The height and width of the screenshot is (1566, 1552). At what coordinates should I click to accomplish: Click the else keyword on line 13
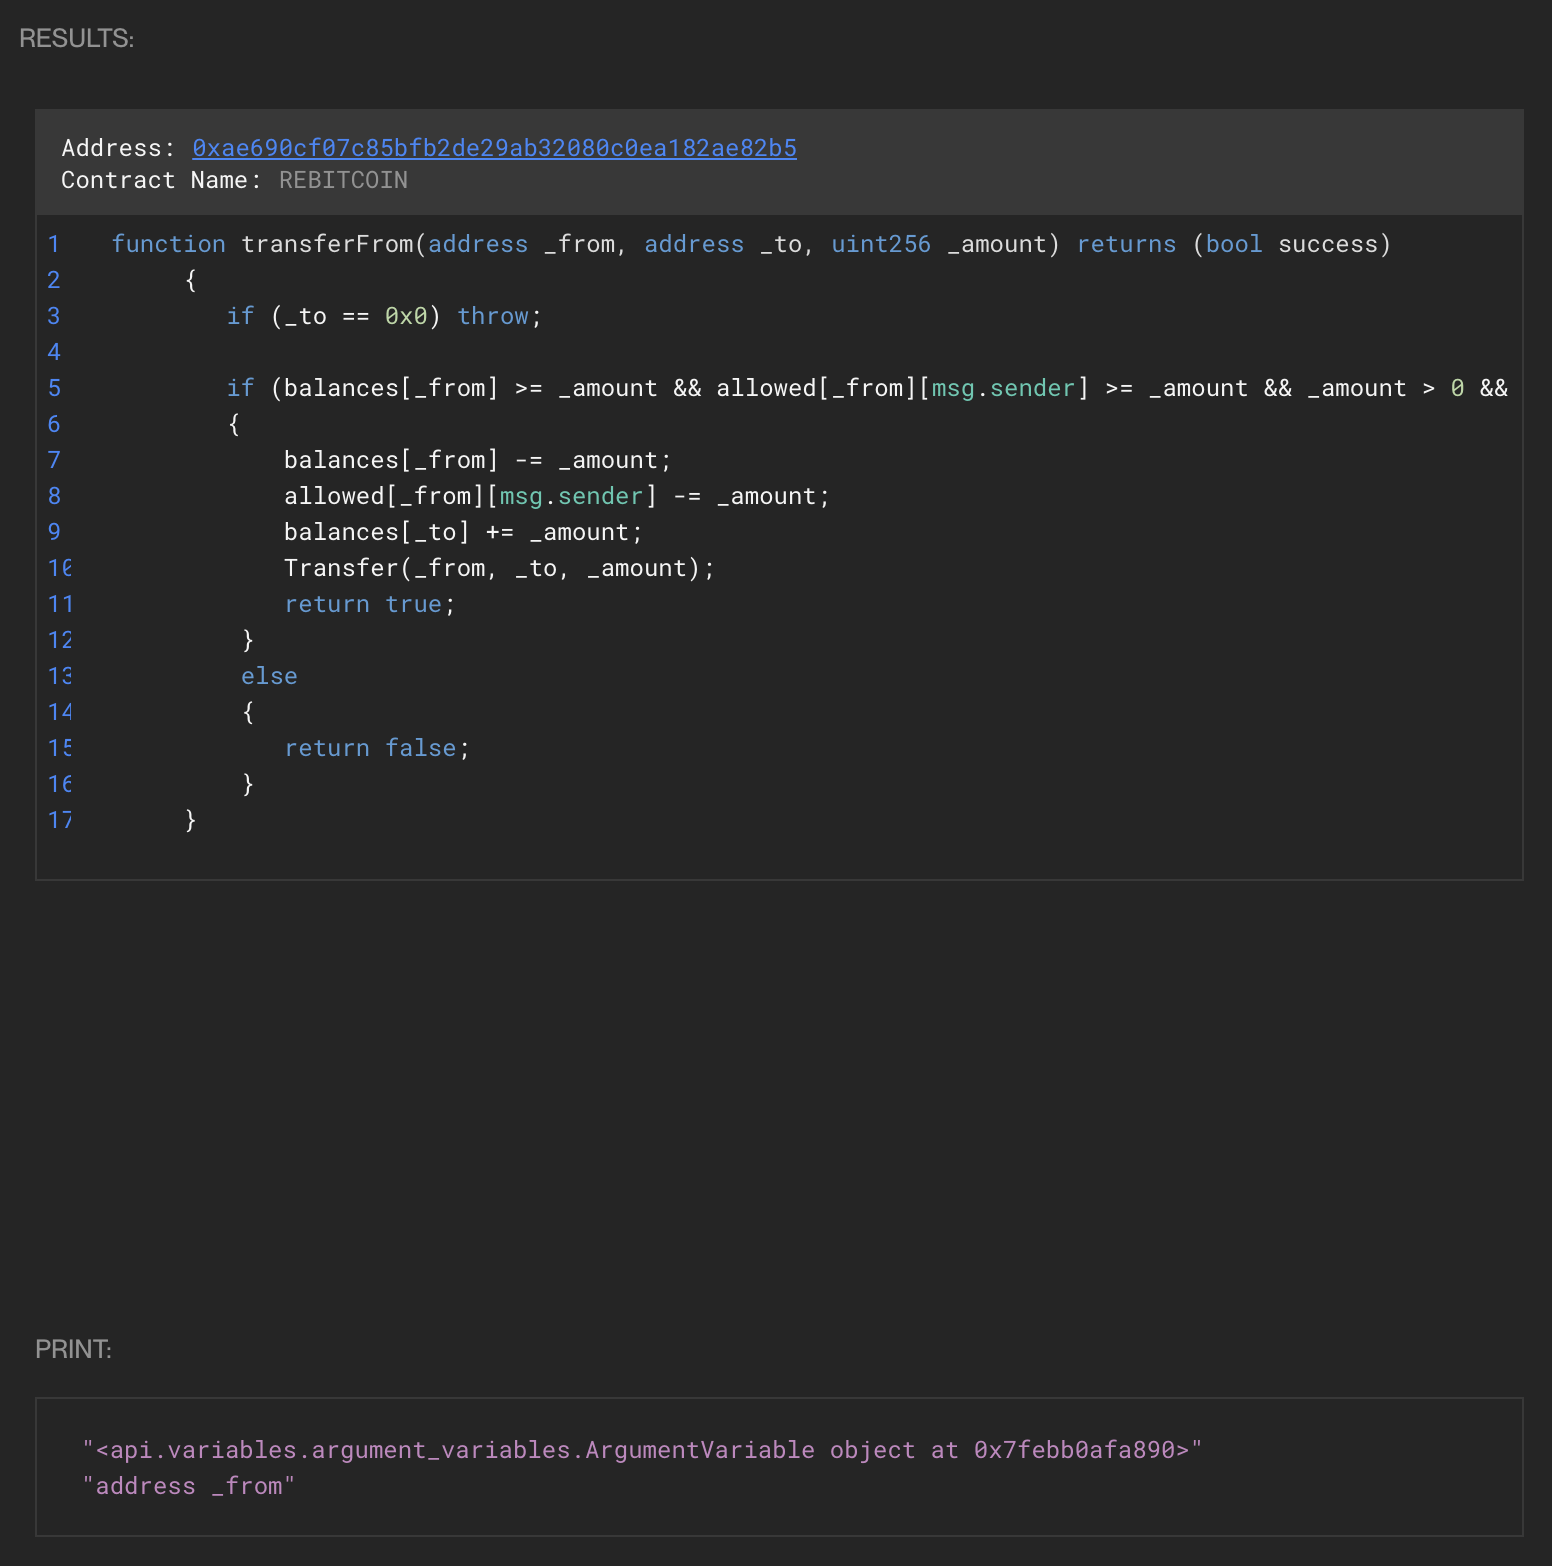[269, 676]
